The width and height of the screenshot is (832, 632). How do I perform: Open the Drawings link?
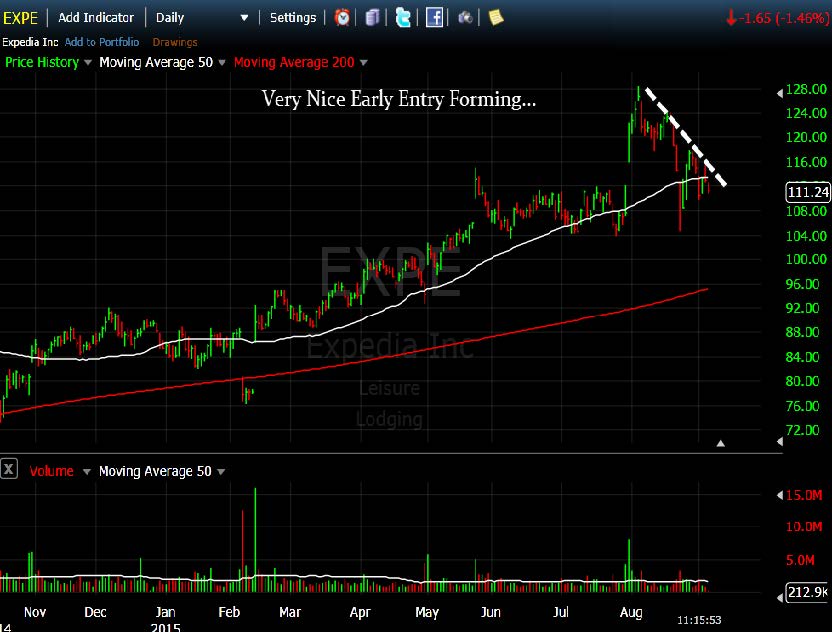(175, 42)
